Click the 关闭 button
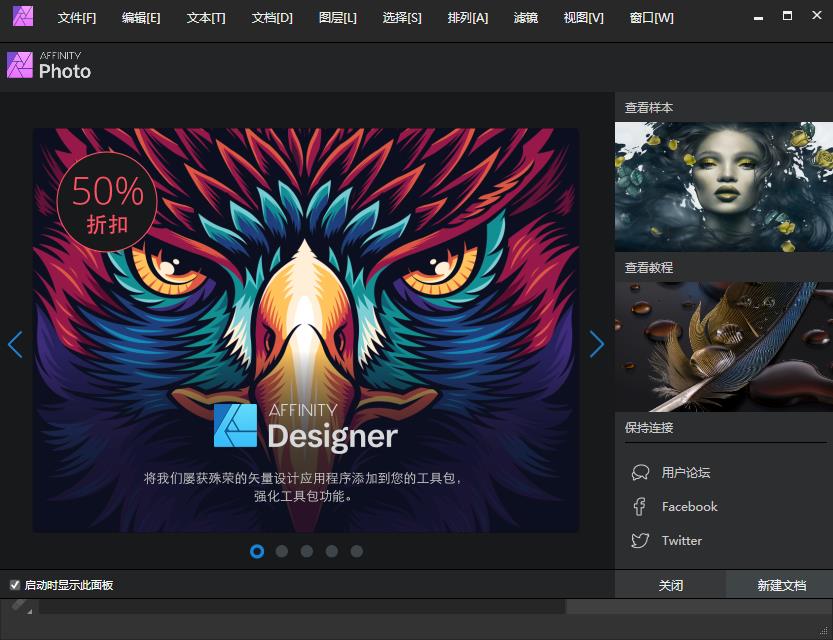The height and width of the screenshot is (640, 833). click(671, 584)
